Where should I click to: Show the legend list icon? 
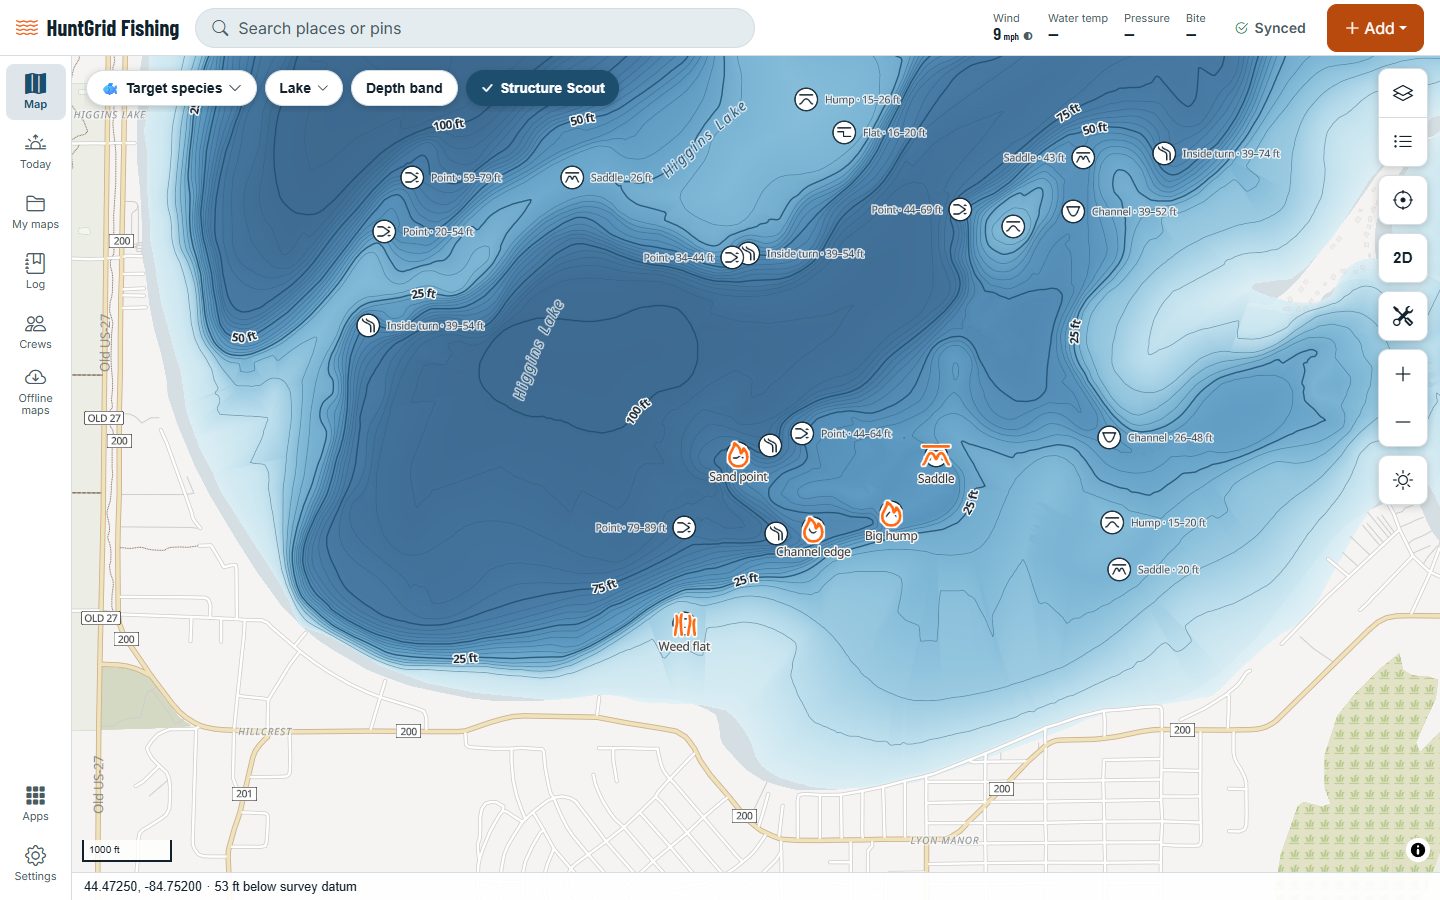[1402, 141]
